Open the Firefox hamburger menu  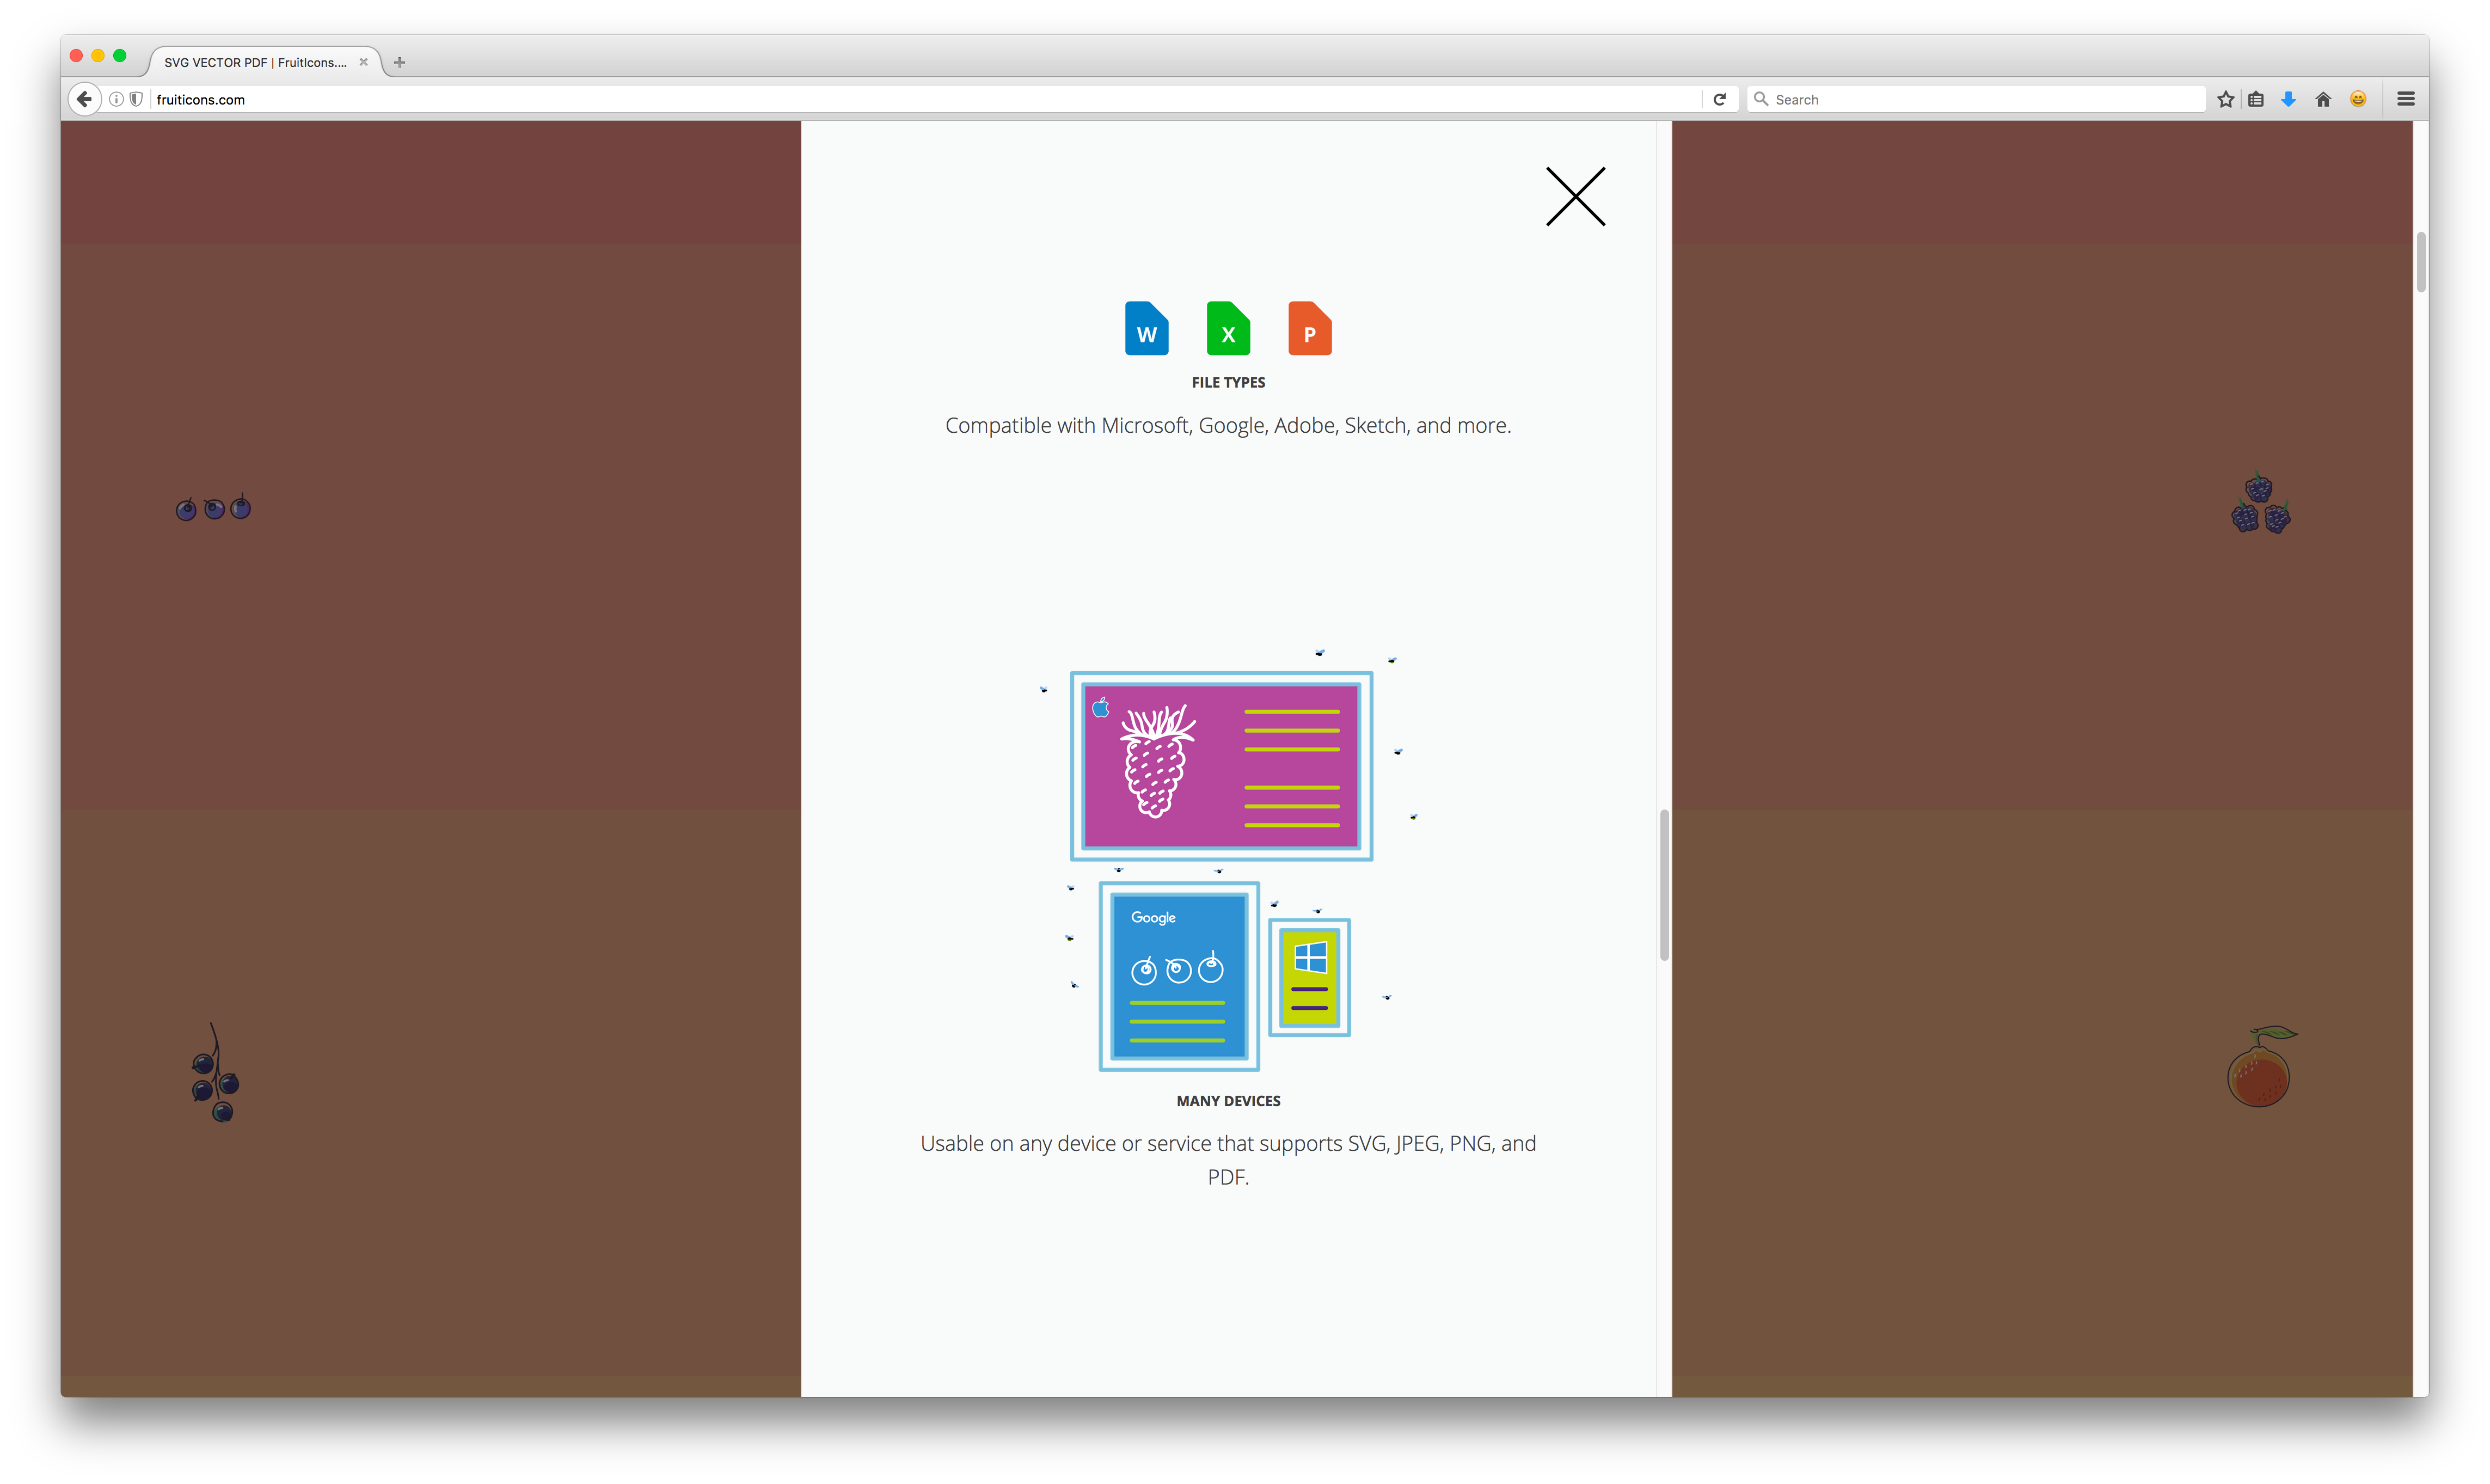click(x=2406, y=99)
